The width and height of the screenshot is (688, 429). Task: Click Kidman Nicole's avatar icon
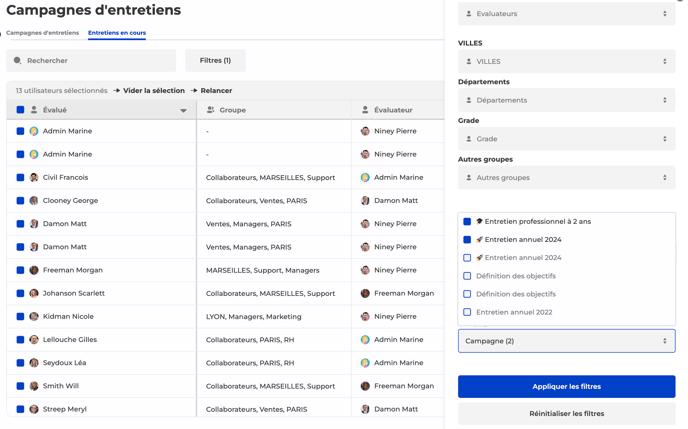click(34, 317)
